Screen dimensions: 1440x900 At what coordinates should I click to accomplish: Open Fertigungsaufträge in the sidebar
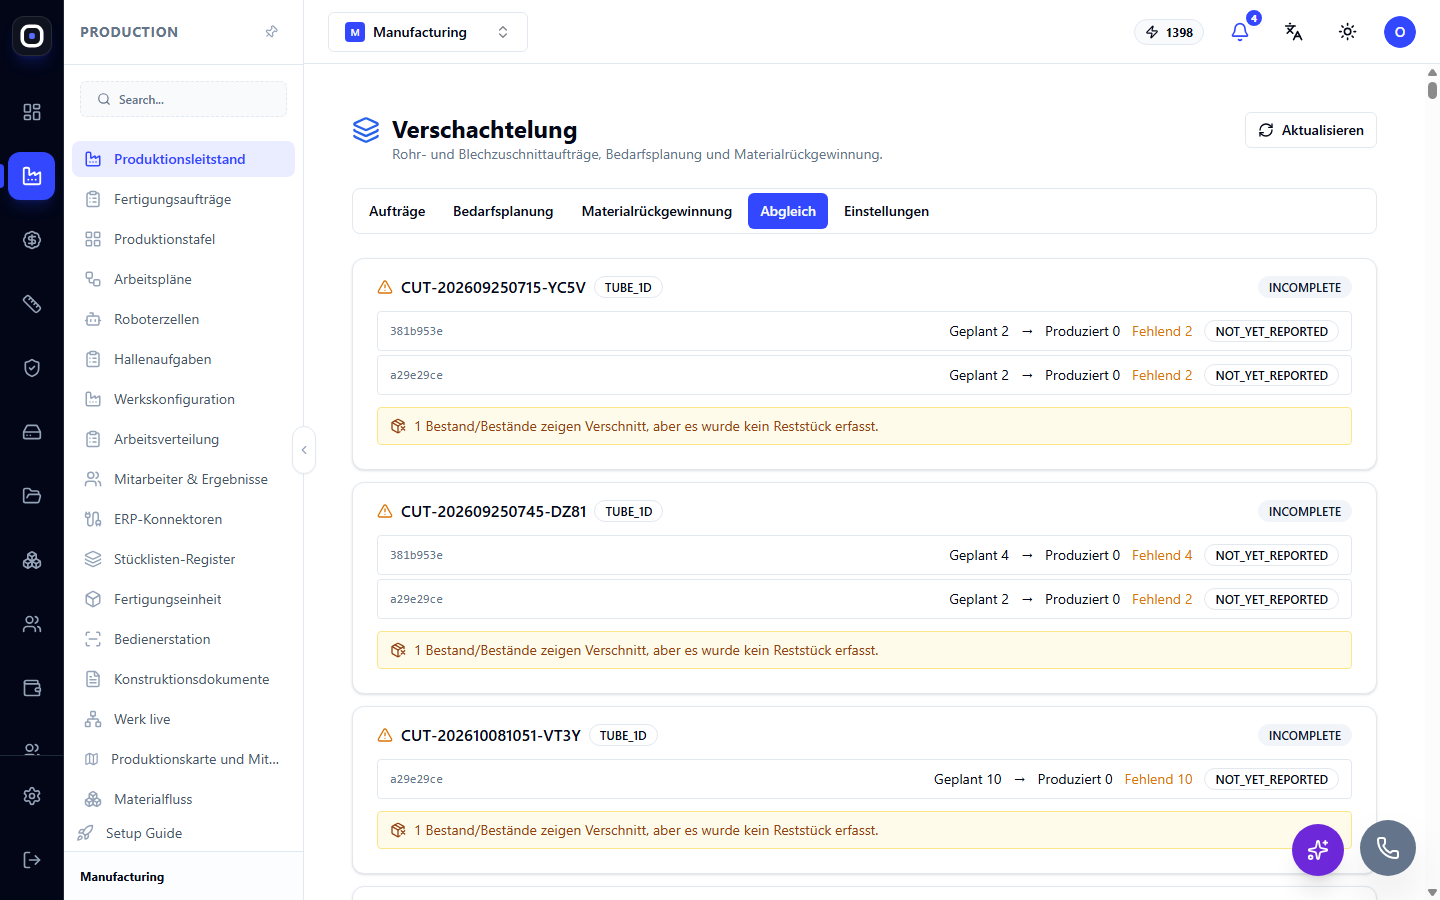coord(183,199)
